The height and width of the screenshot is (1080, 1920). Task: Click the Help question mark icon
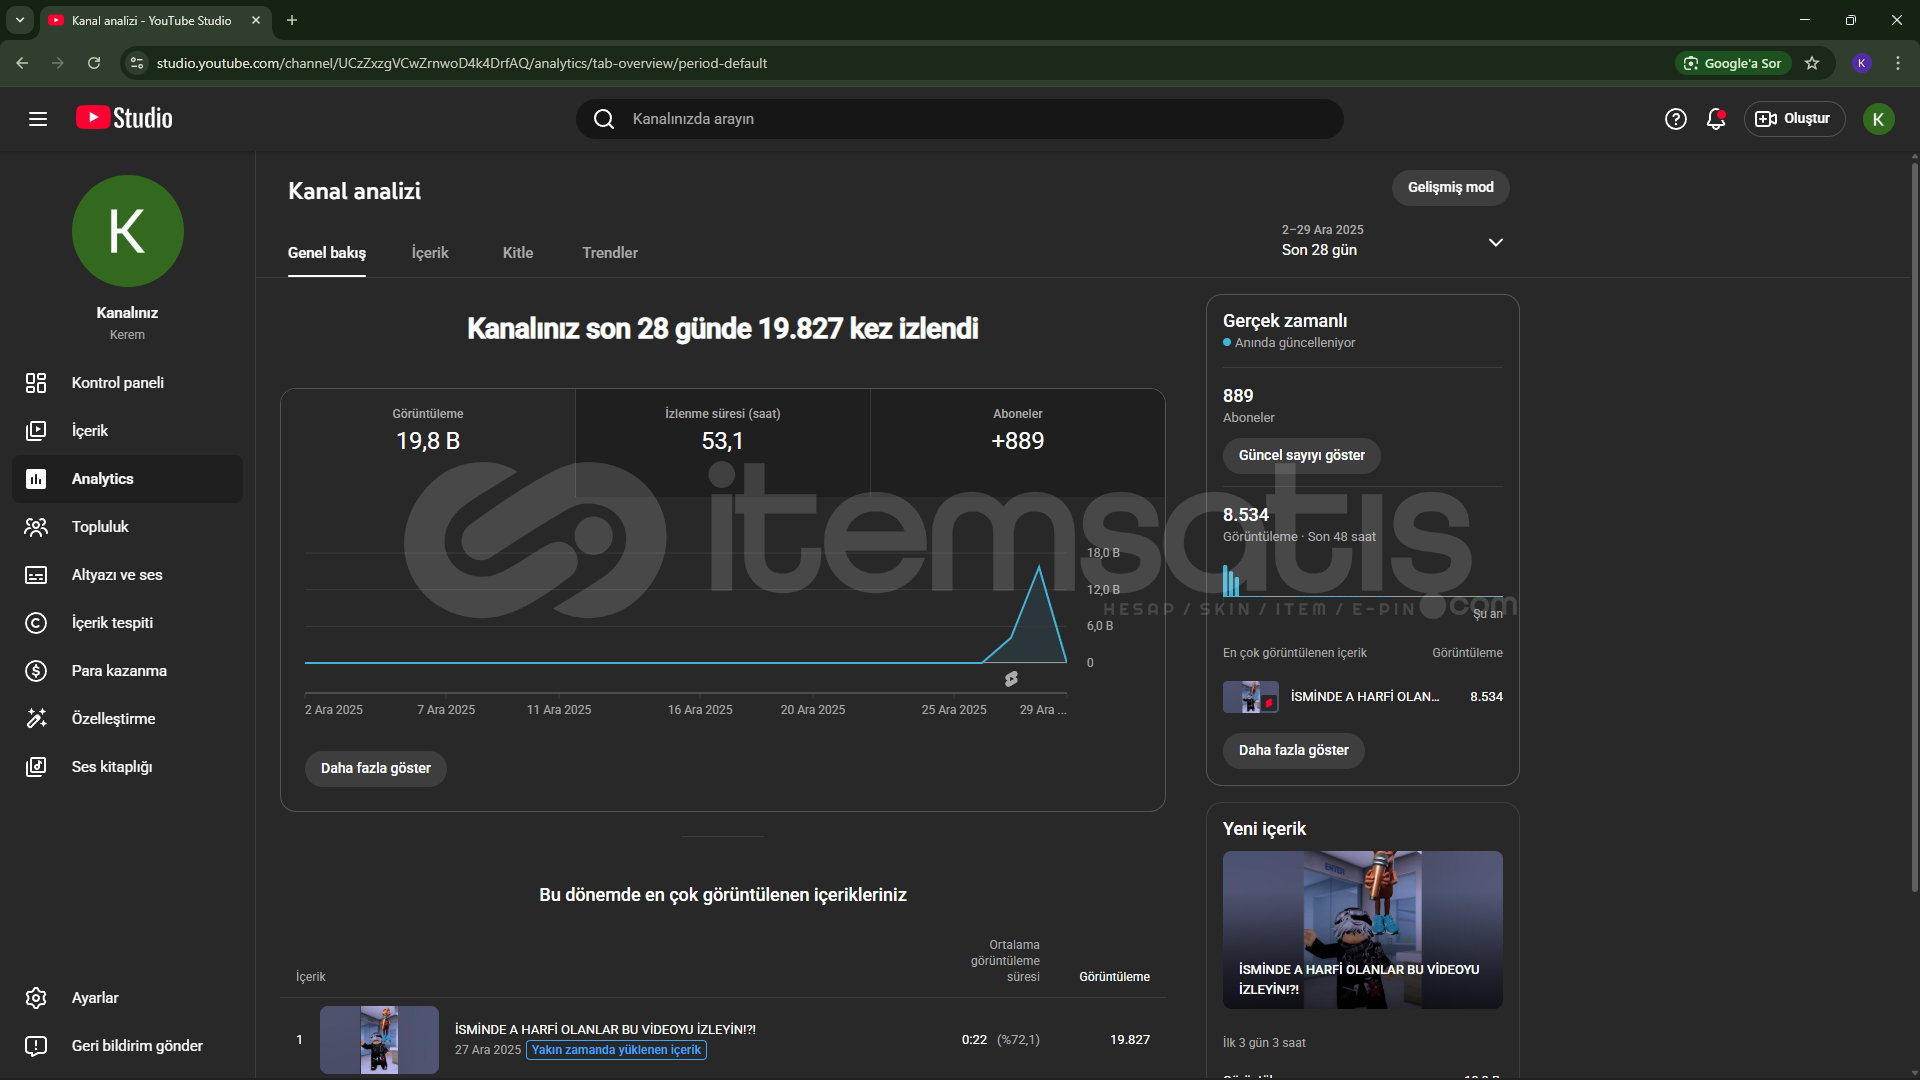[x=1675, y=119]
